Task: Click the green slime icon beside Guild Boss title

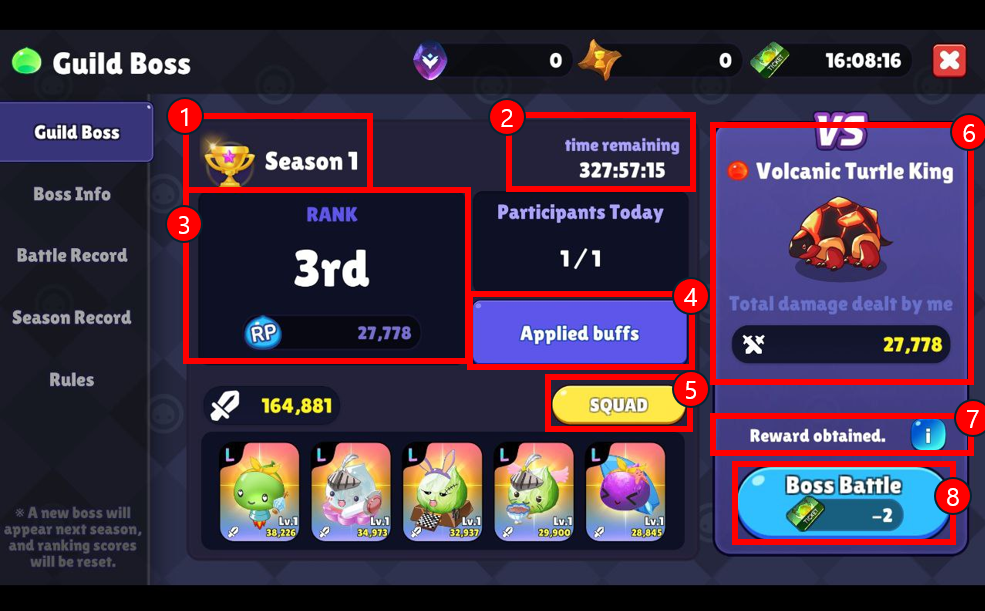Action: click(x=26, y=62)
